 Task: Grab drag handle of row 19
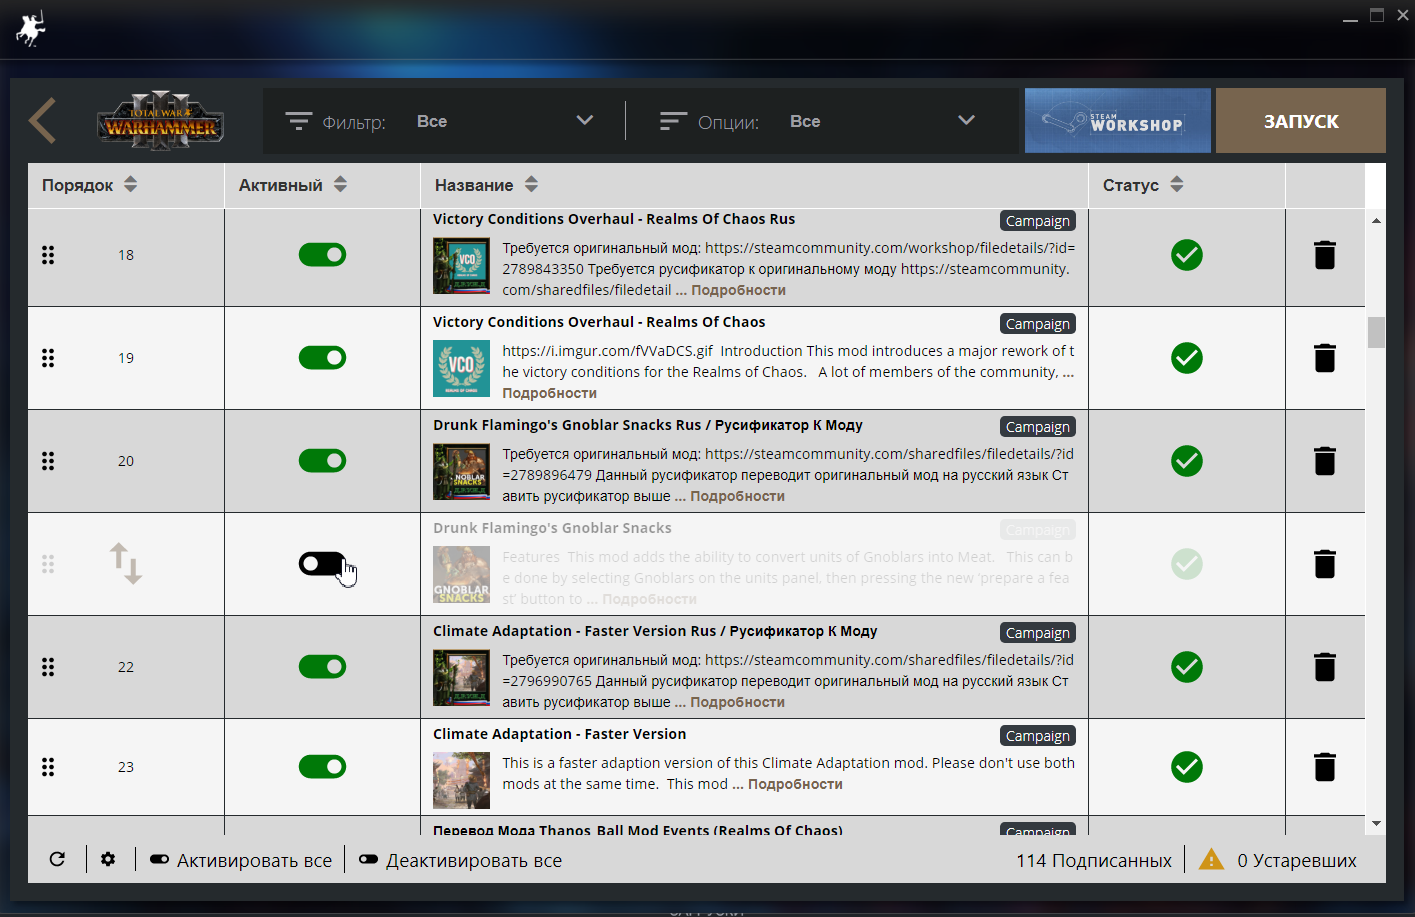48,358
